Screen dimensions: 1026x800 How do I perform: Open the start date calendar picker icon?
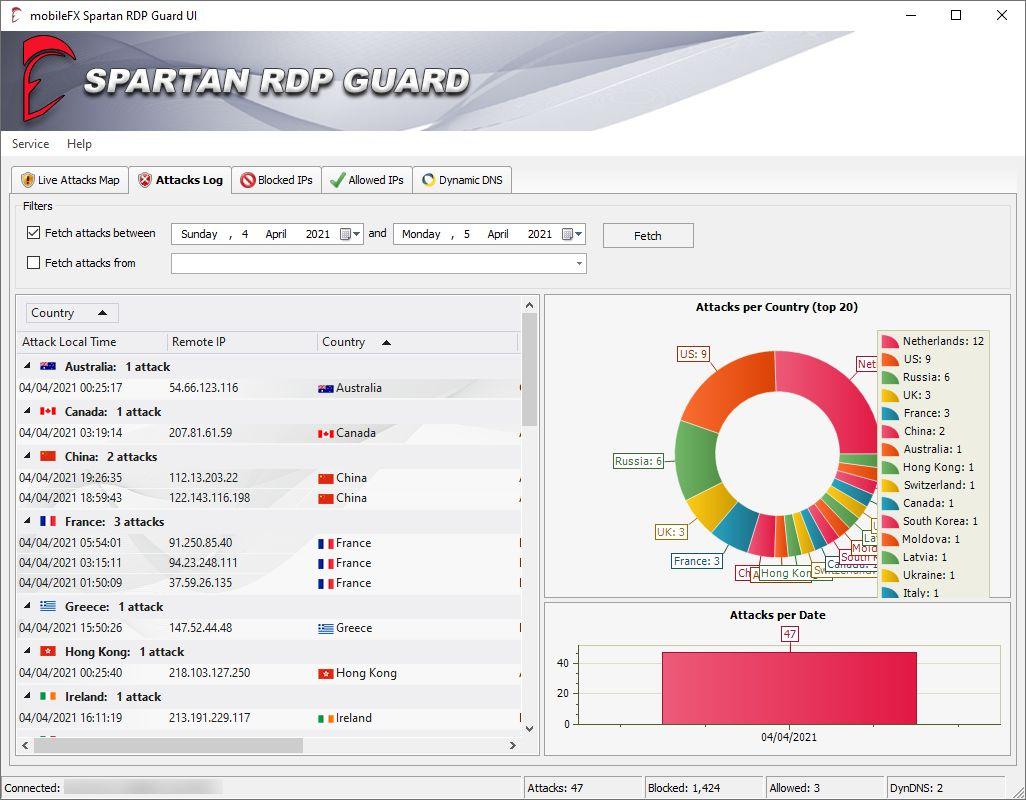coord(350,234)
